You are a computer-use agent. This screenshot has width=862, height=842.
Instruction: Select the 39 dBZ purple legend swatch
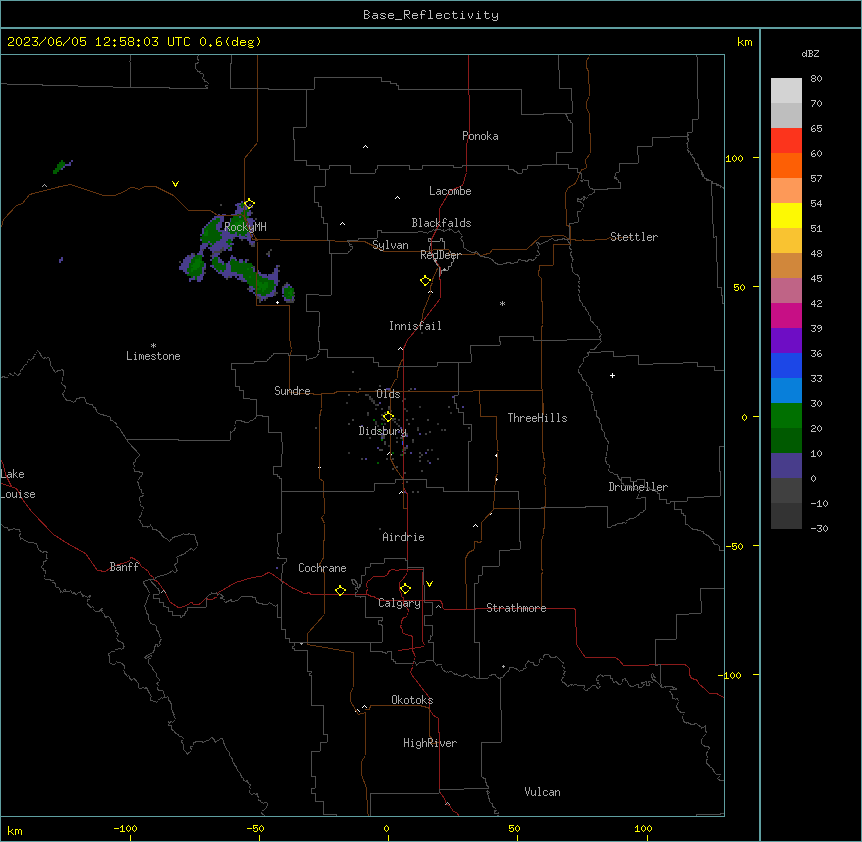[786, 340]
